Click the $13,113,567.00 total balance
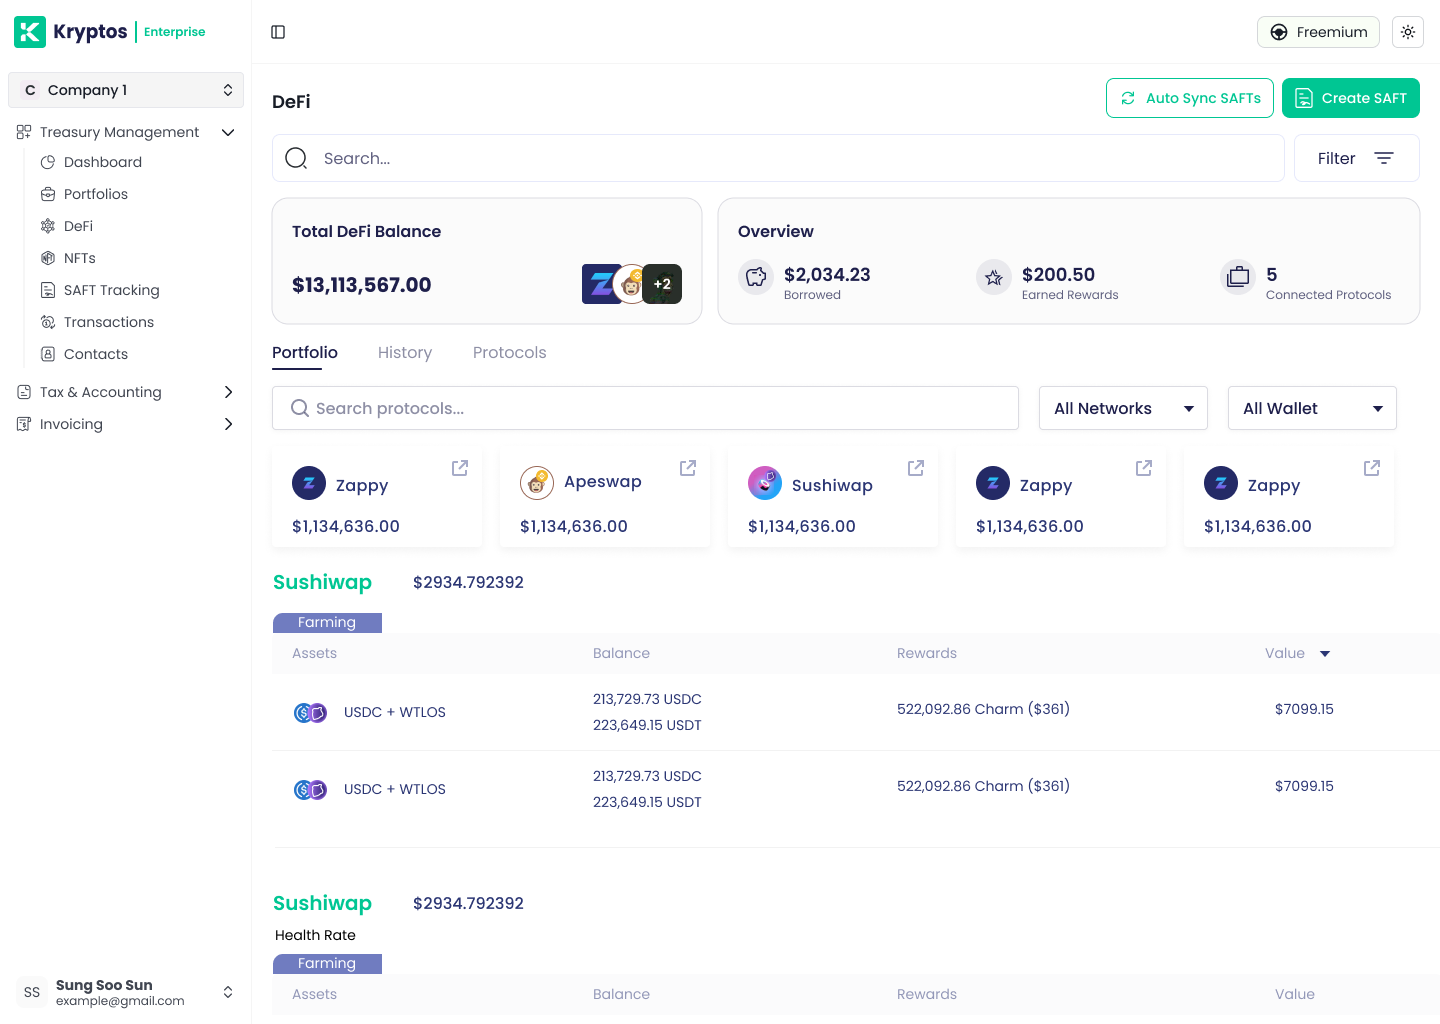This screenshot has height=1024, width=1440. [362, 285]
